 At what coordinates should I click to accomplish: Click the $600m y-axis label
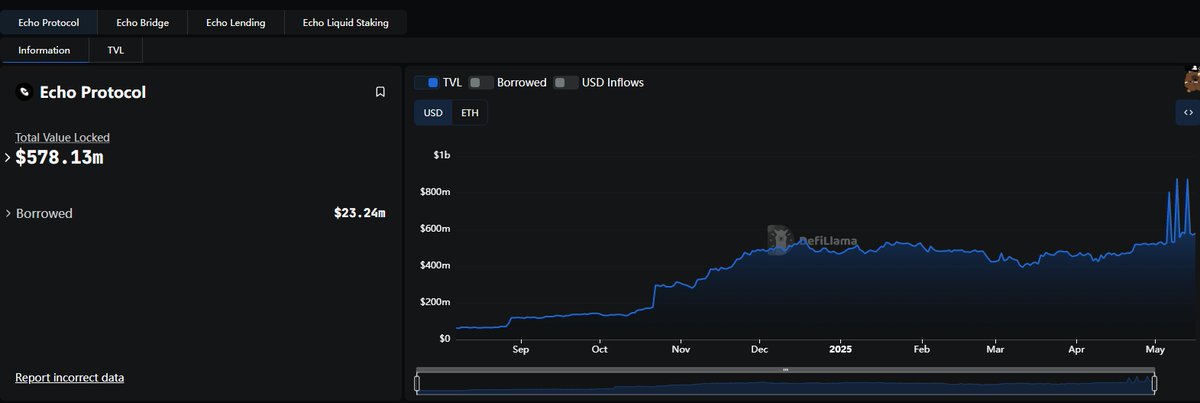point(436,228)
